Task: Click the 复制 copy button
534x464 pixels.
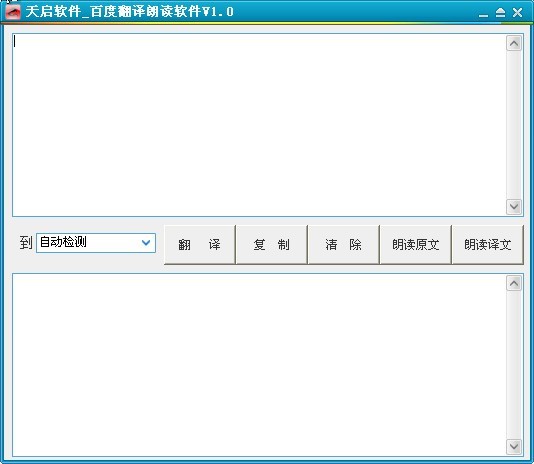Action: [x=271, y=245]
